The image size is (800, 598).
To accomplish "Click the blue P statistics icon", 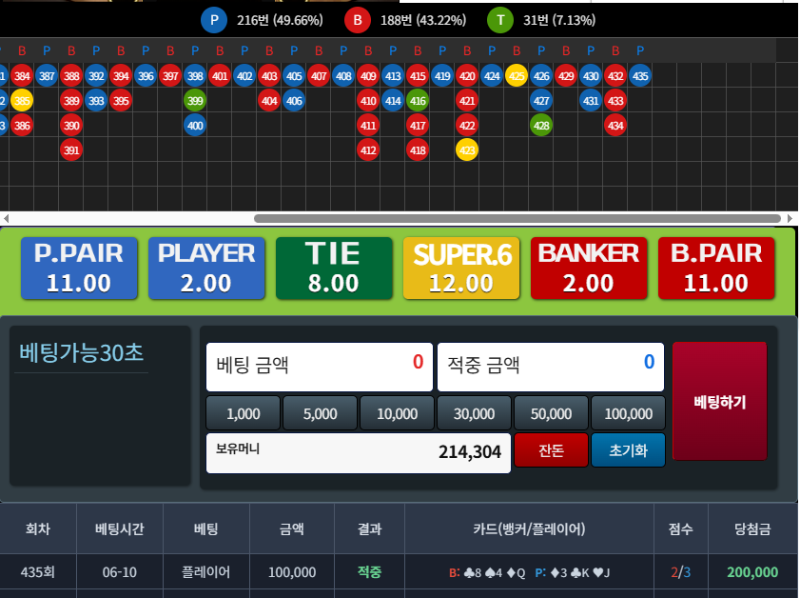I will click(214, 20).
